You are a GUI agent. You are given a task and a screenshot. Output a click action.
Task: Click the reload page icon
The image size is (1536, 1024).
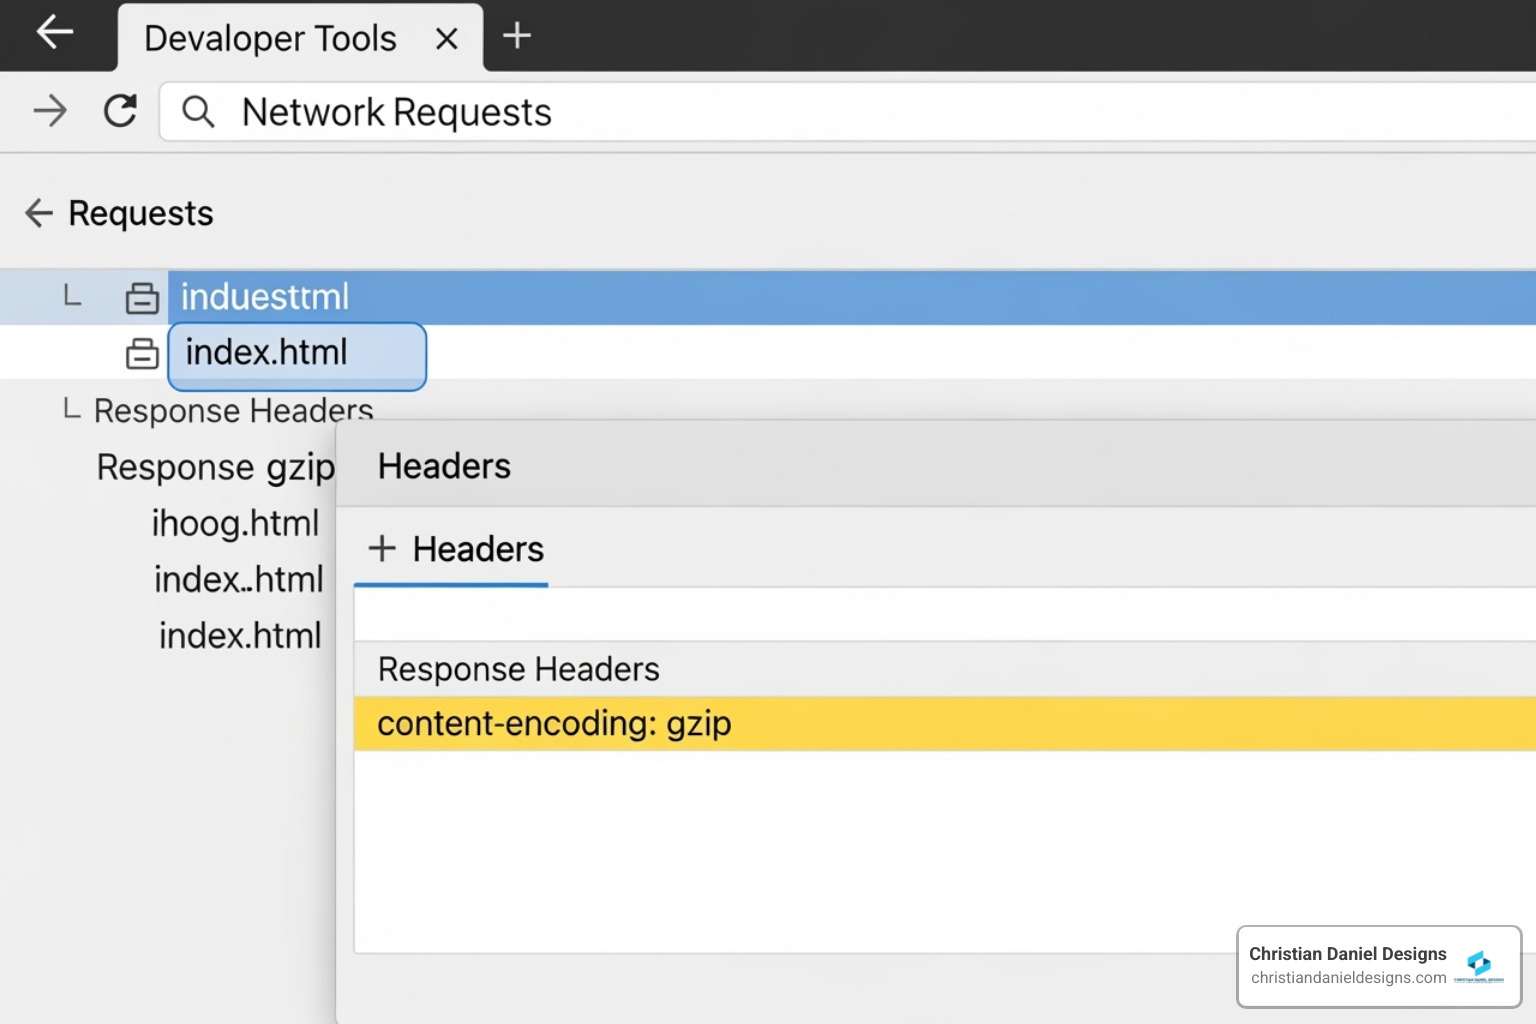pyautogui.click(x=120, y=111)
